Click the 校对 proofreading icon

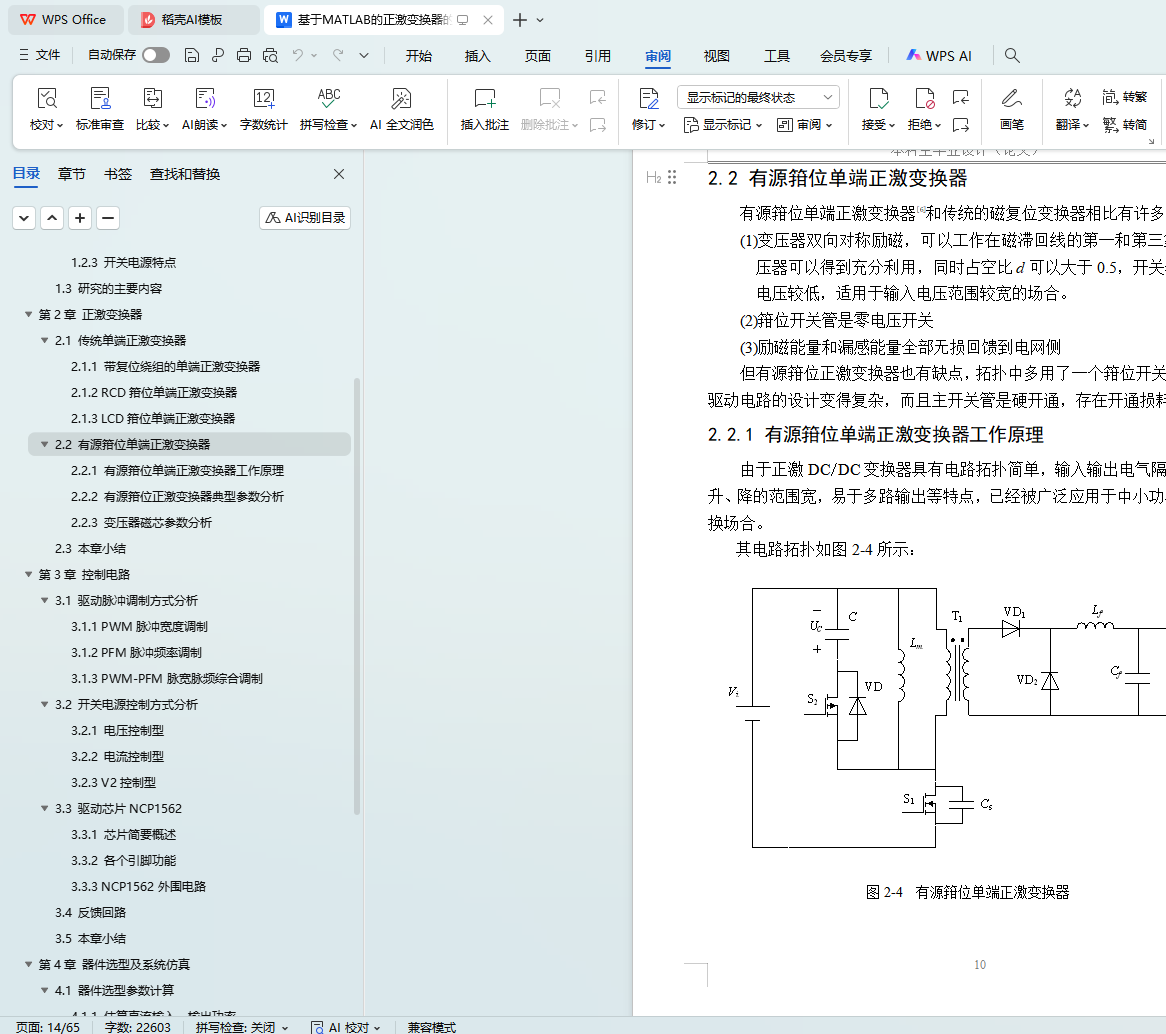tap(46, 98)
